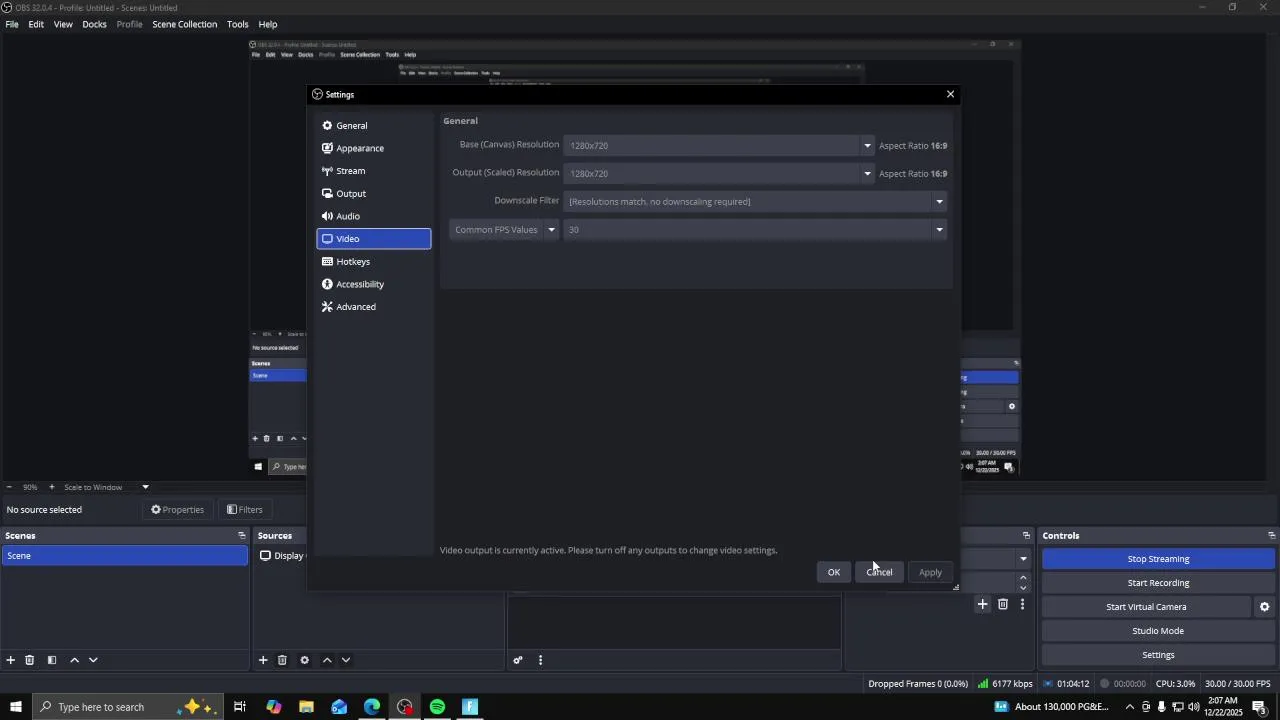
Task: Open the audio mixer three-dot menu
Action: (x=541, y=660)
